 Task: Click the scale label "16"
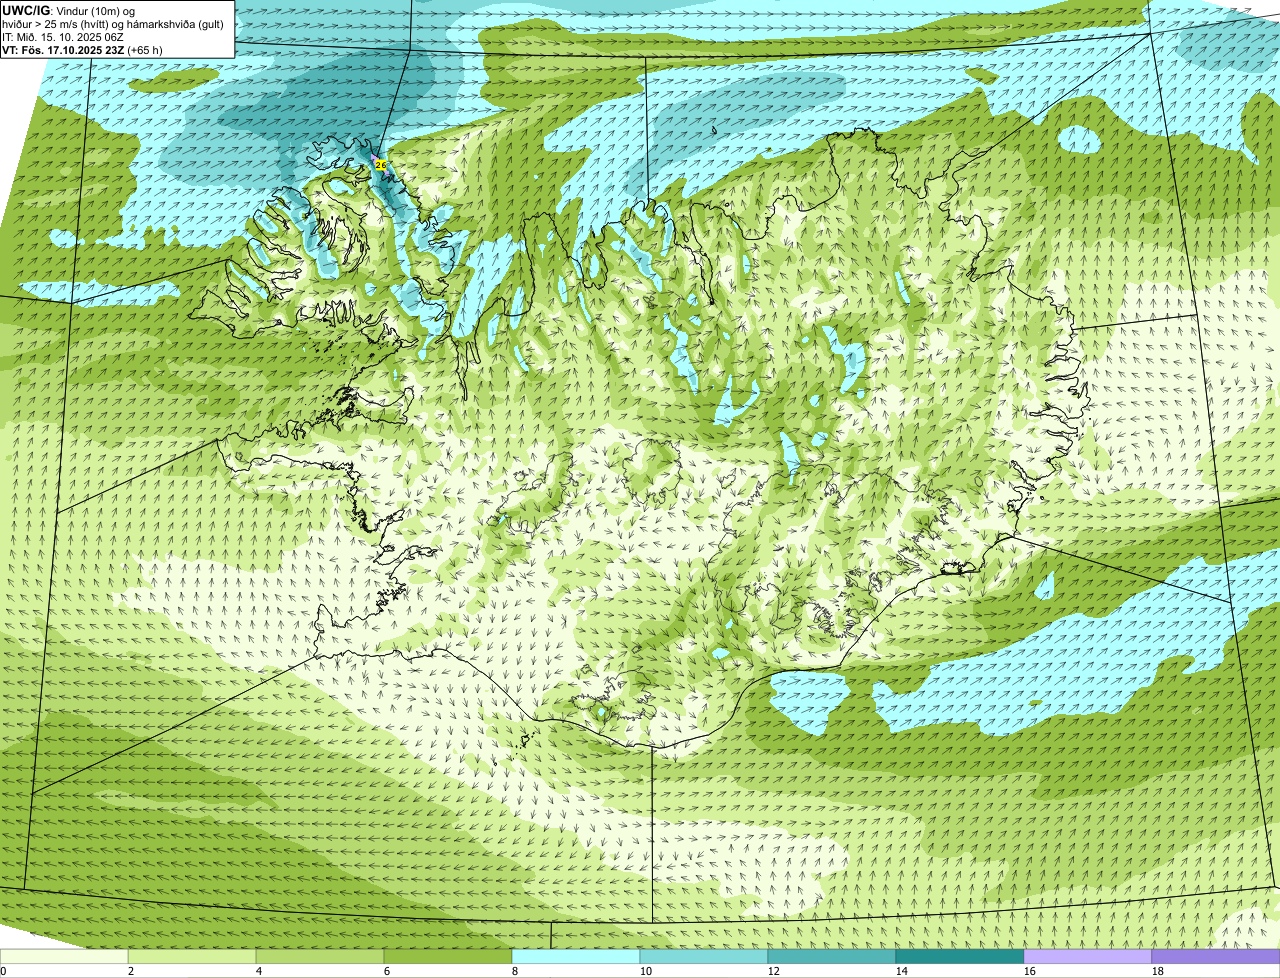1030,971
